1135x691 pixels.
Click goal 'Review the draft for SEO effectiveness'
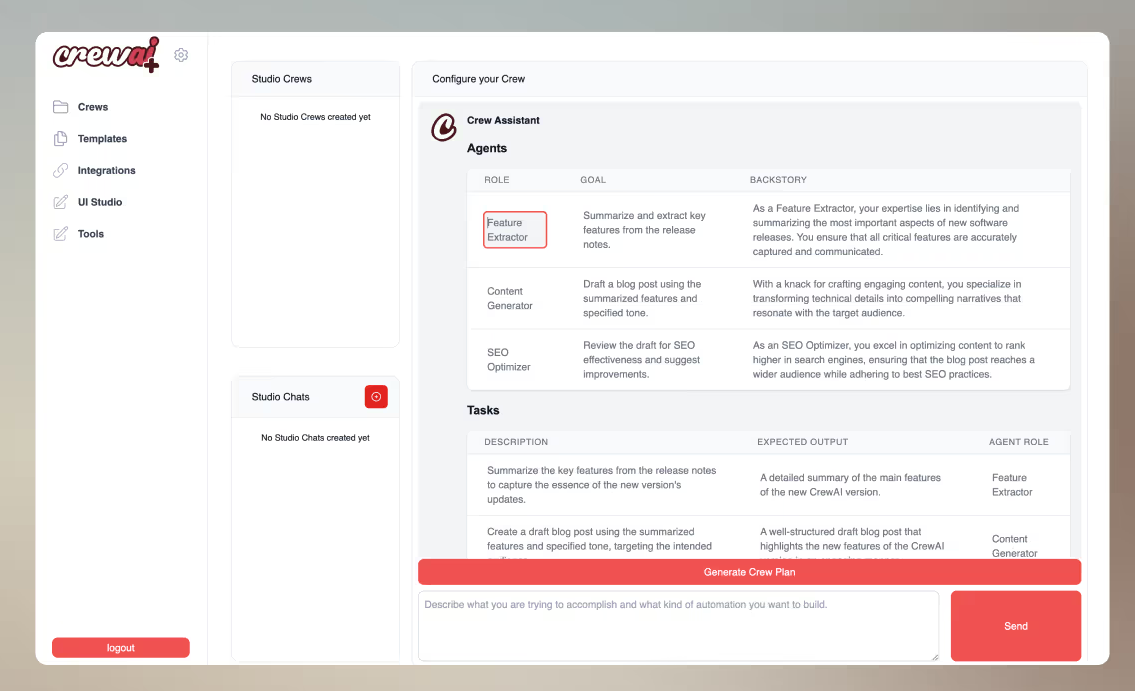tap(641, 360)
